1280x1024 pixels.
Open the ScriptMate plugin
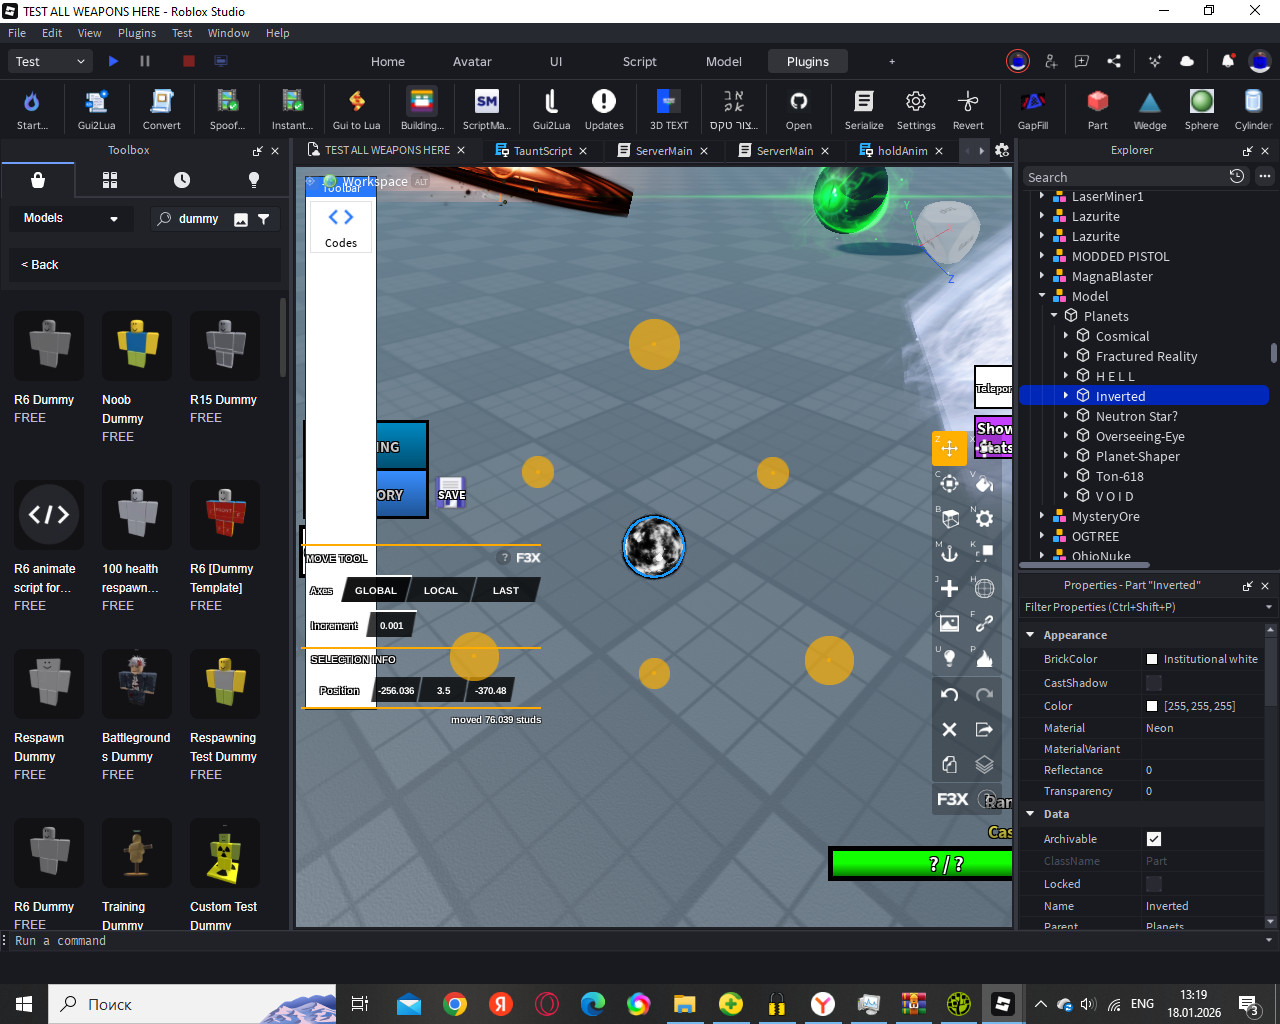click(487, 109)
